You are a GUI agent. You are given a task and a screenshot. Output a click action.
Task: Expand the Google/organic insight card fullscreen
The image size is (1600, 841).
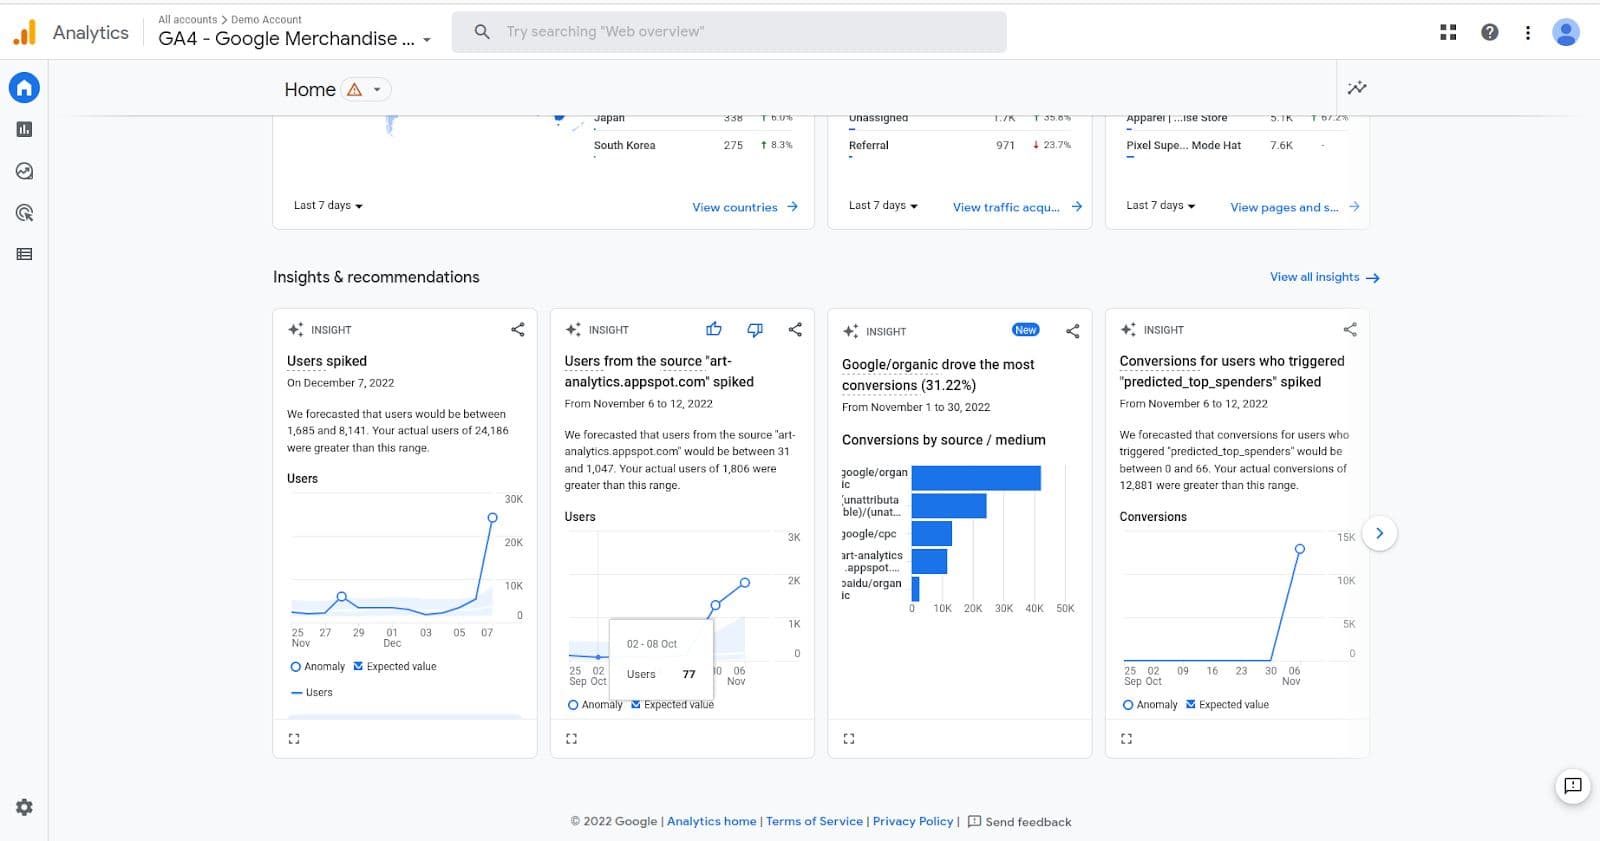(x=849, y=739)
